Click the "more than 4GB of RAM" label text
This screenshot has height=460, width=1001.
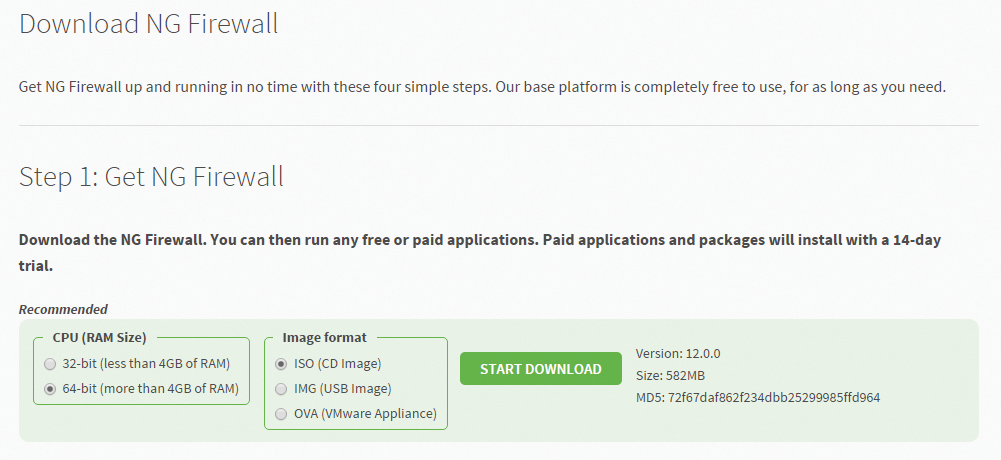[x=171, y=389]
